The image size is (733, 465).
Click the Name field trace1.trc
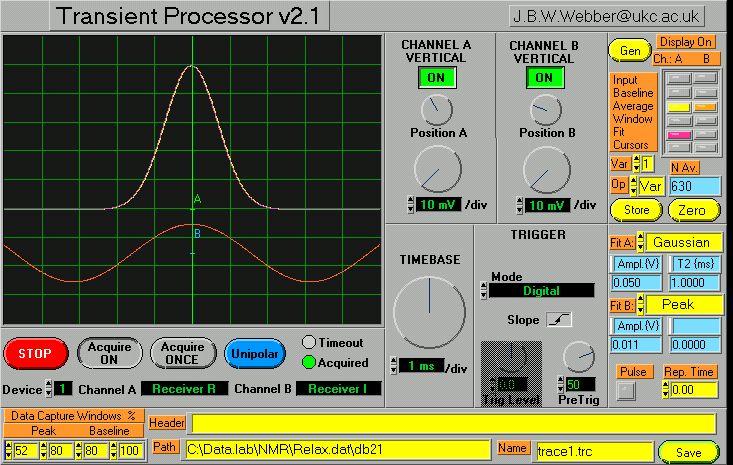[595, 451]
